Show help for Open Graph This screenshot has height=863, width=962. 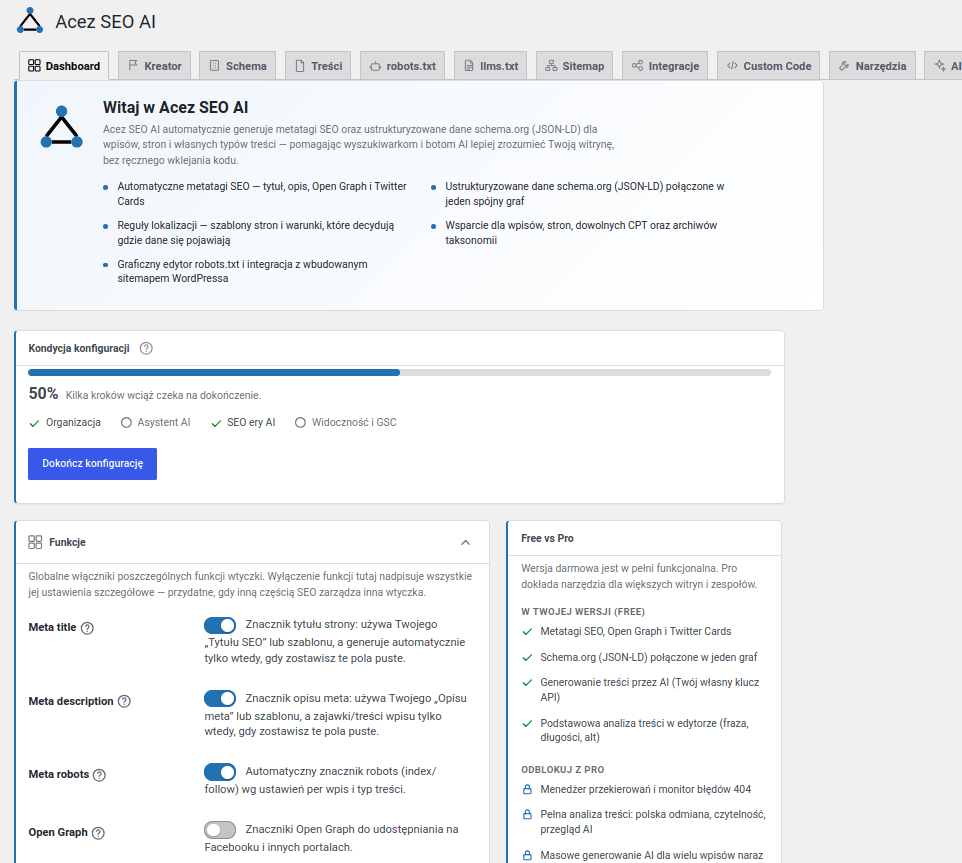(98, 833)
